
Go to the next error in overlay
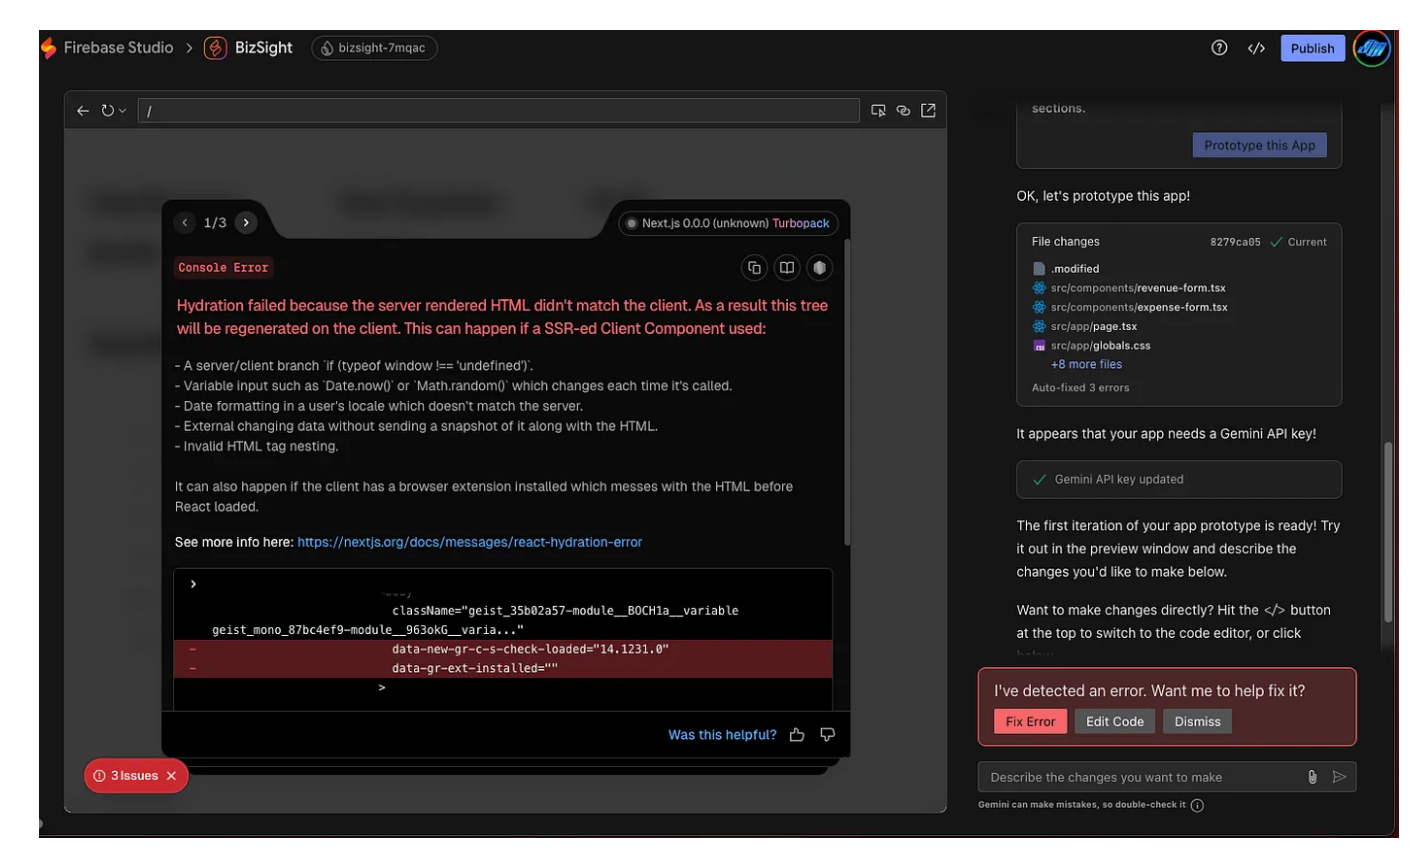point(246,223)
